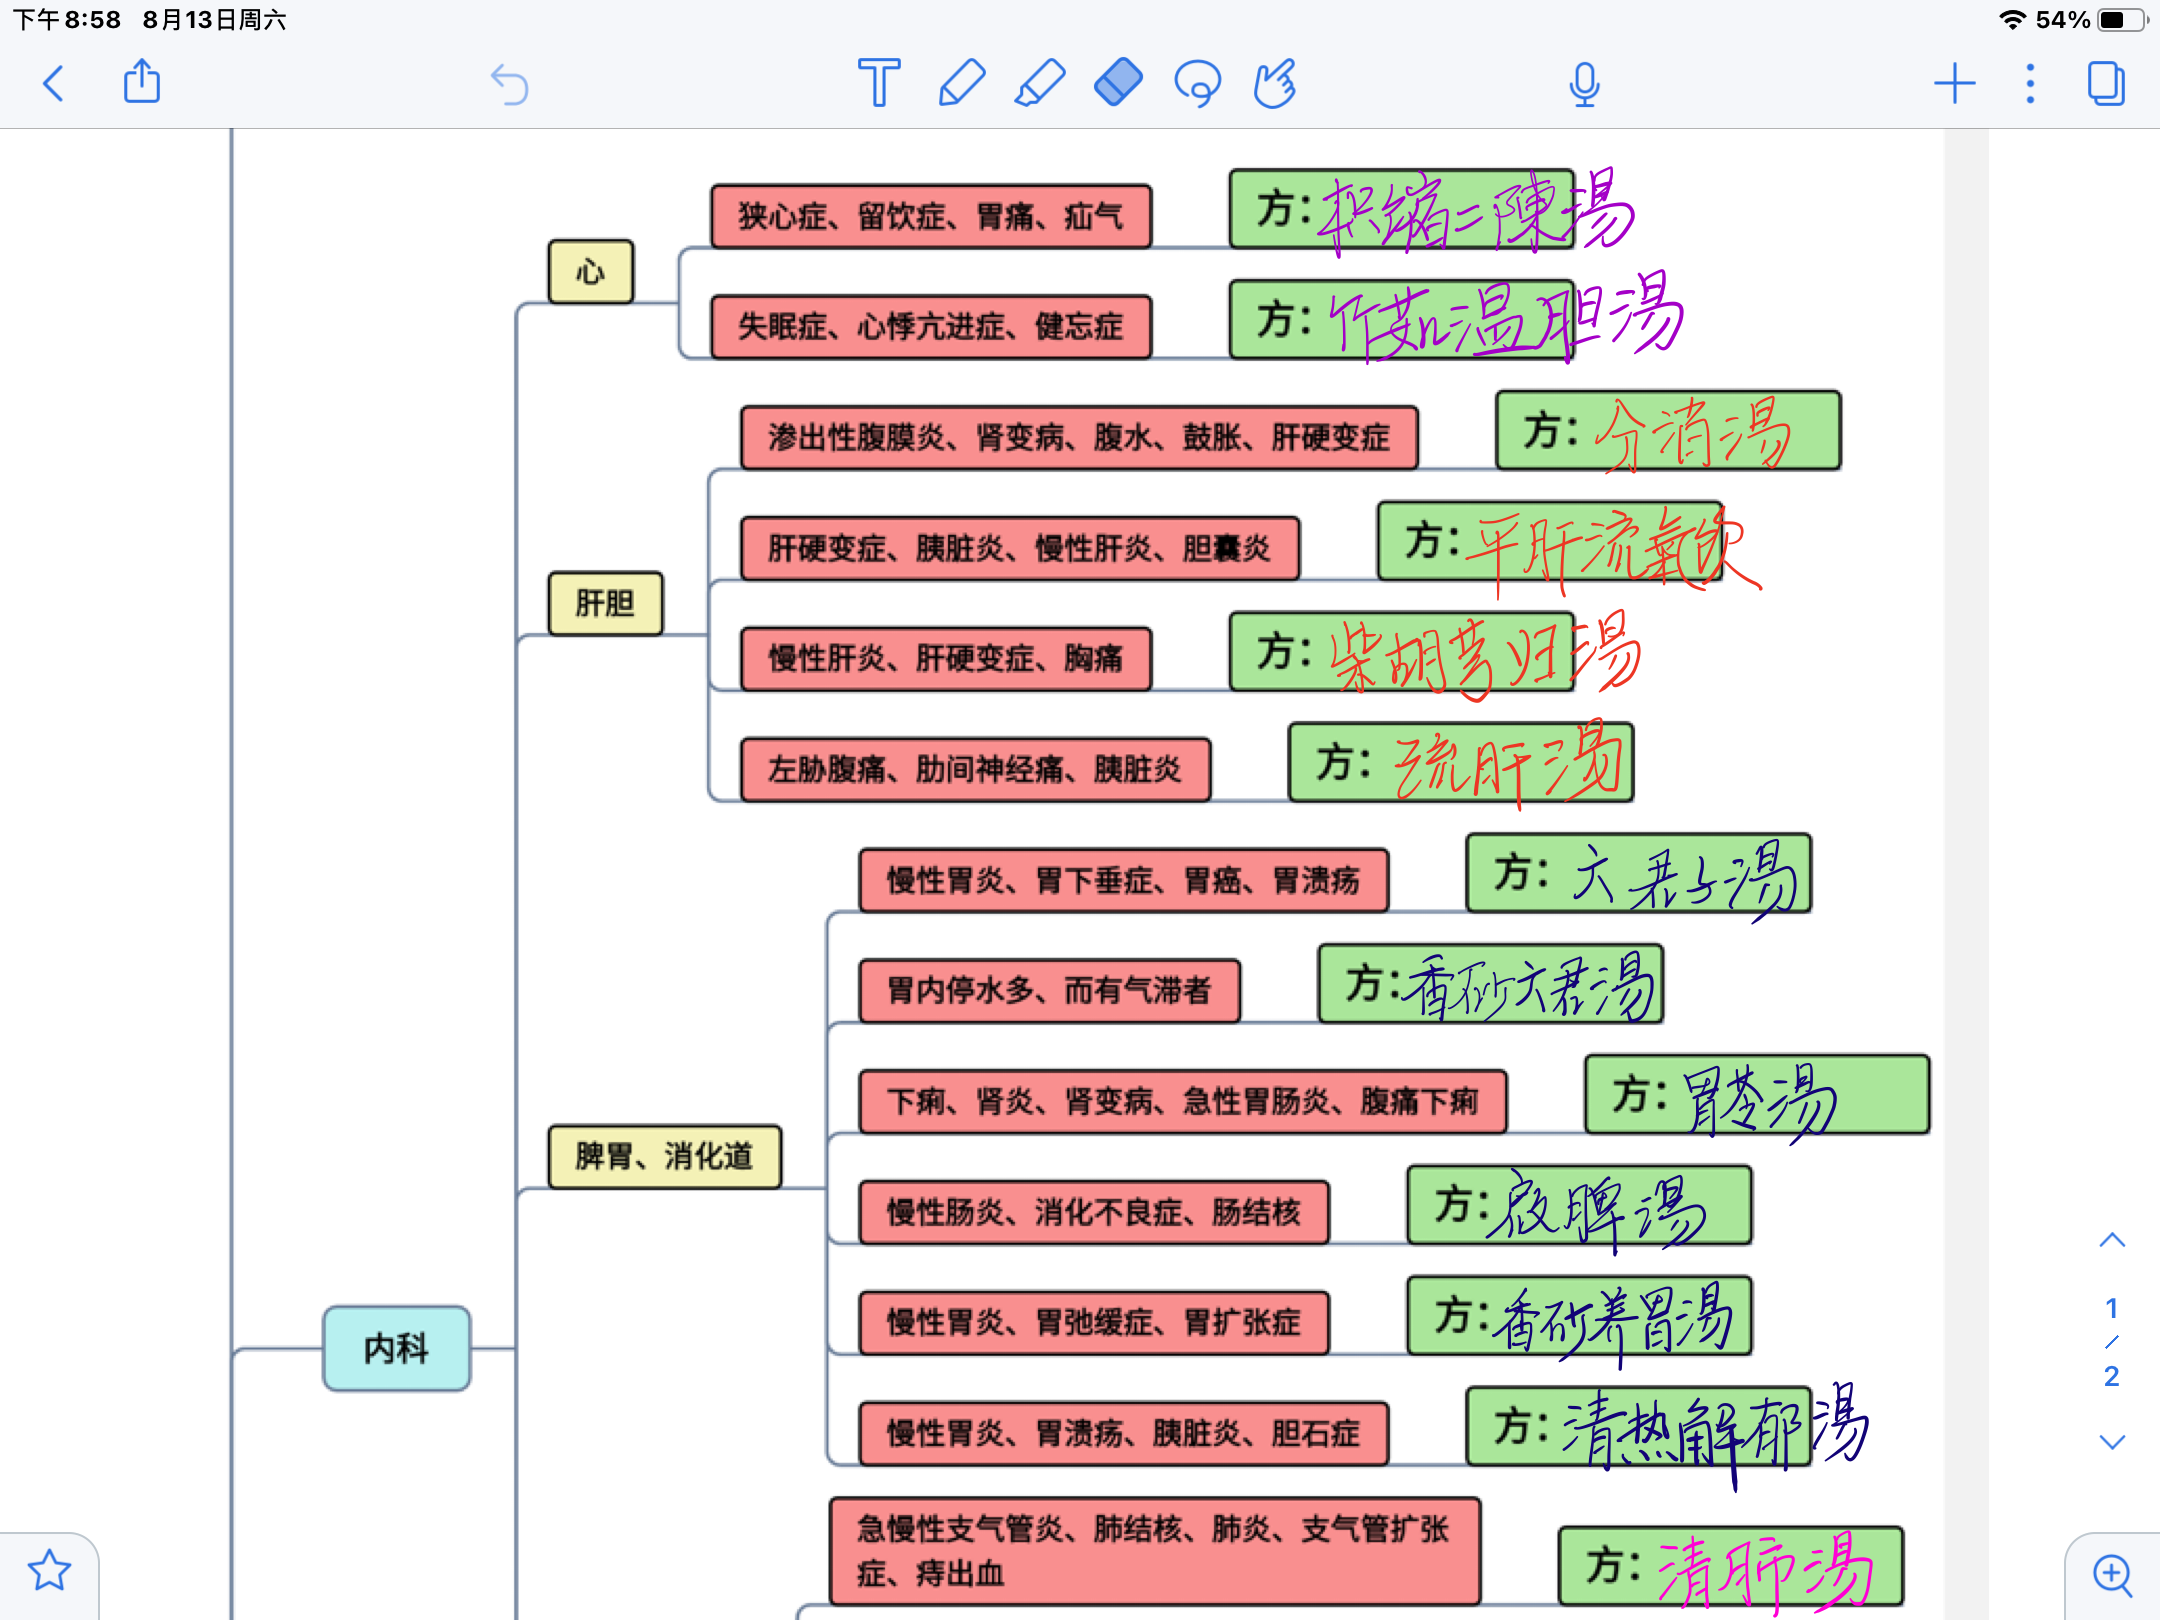Click the green 方 box with 胃苓汤
The height and width of the screenshot is (1620, 2160).
1757,1094
